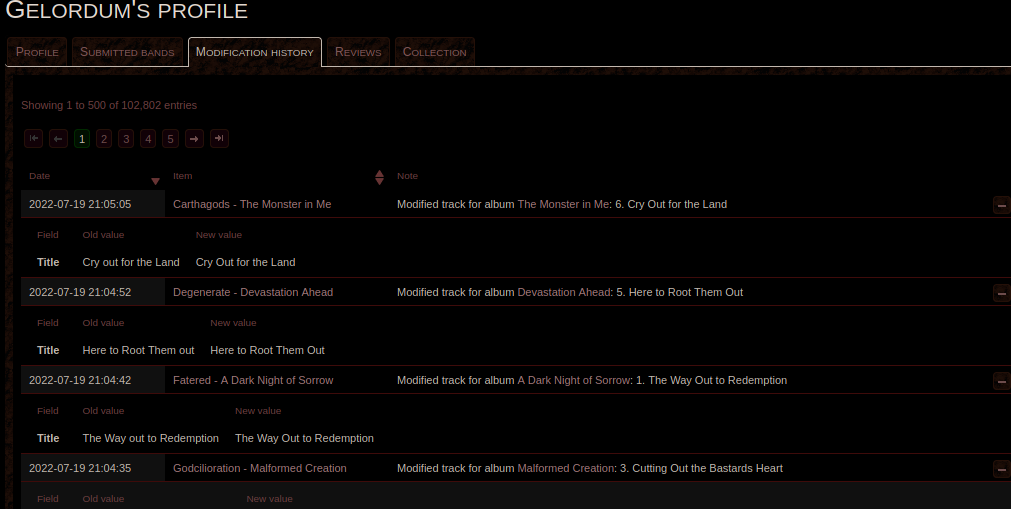Open A Dark Night of Sorrow link in note
The width and height of the screenshot is (1011, 509).
(x=574, y=381)
